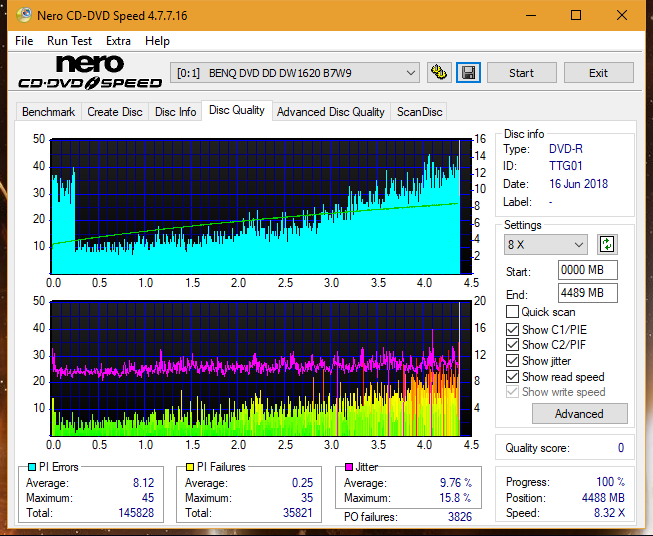653x536 pixels.
Task: Open the BENQ drive selection dropdown
Action: (294, 73)
